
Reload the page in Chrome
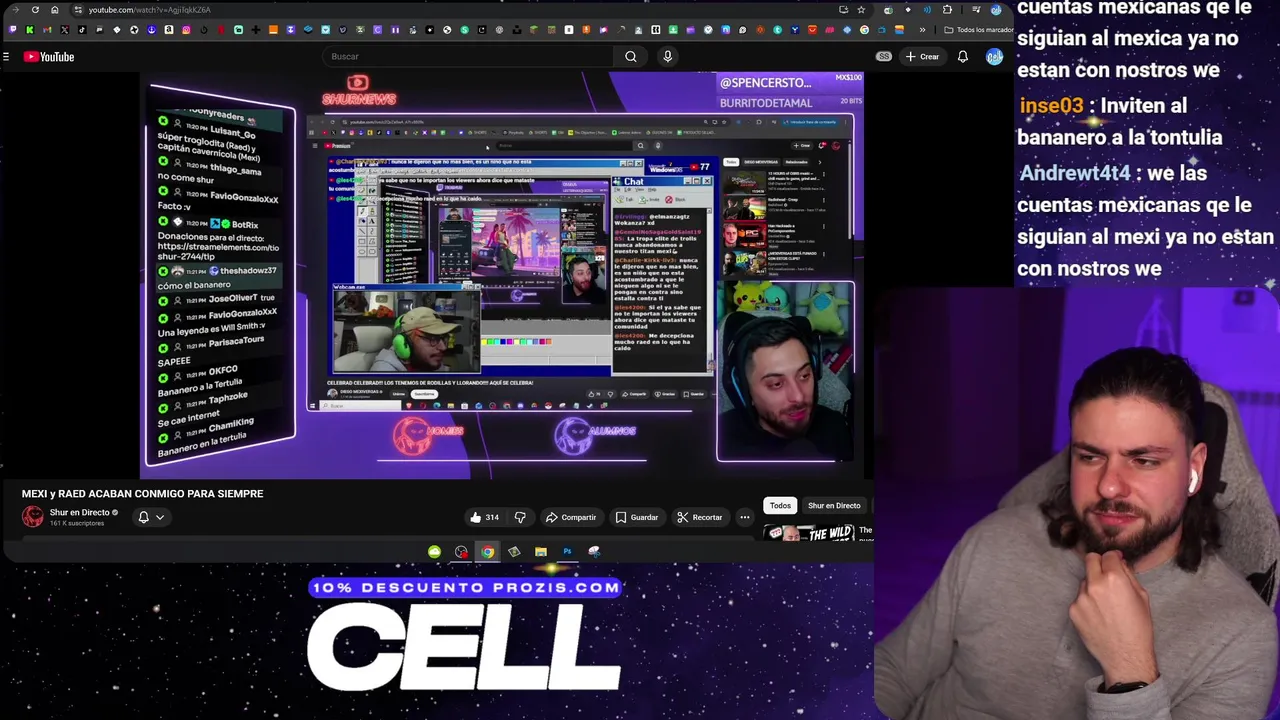35,10
